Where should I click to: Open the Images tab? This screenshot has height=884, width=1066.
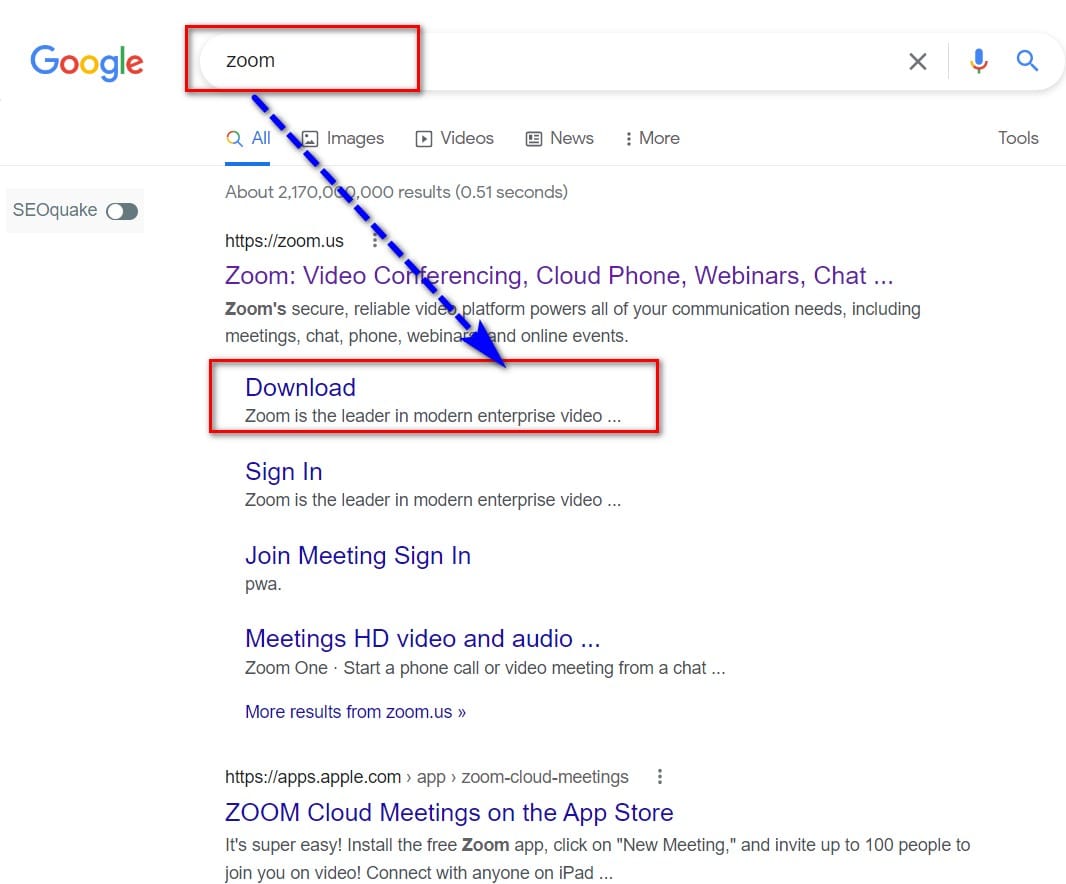(343, 139)
